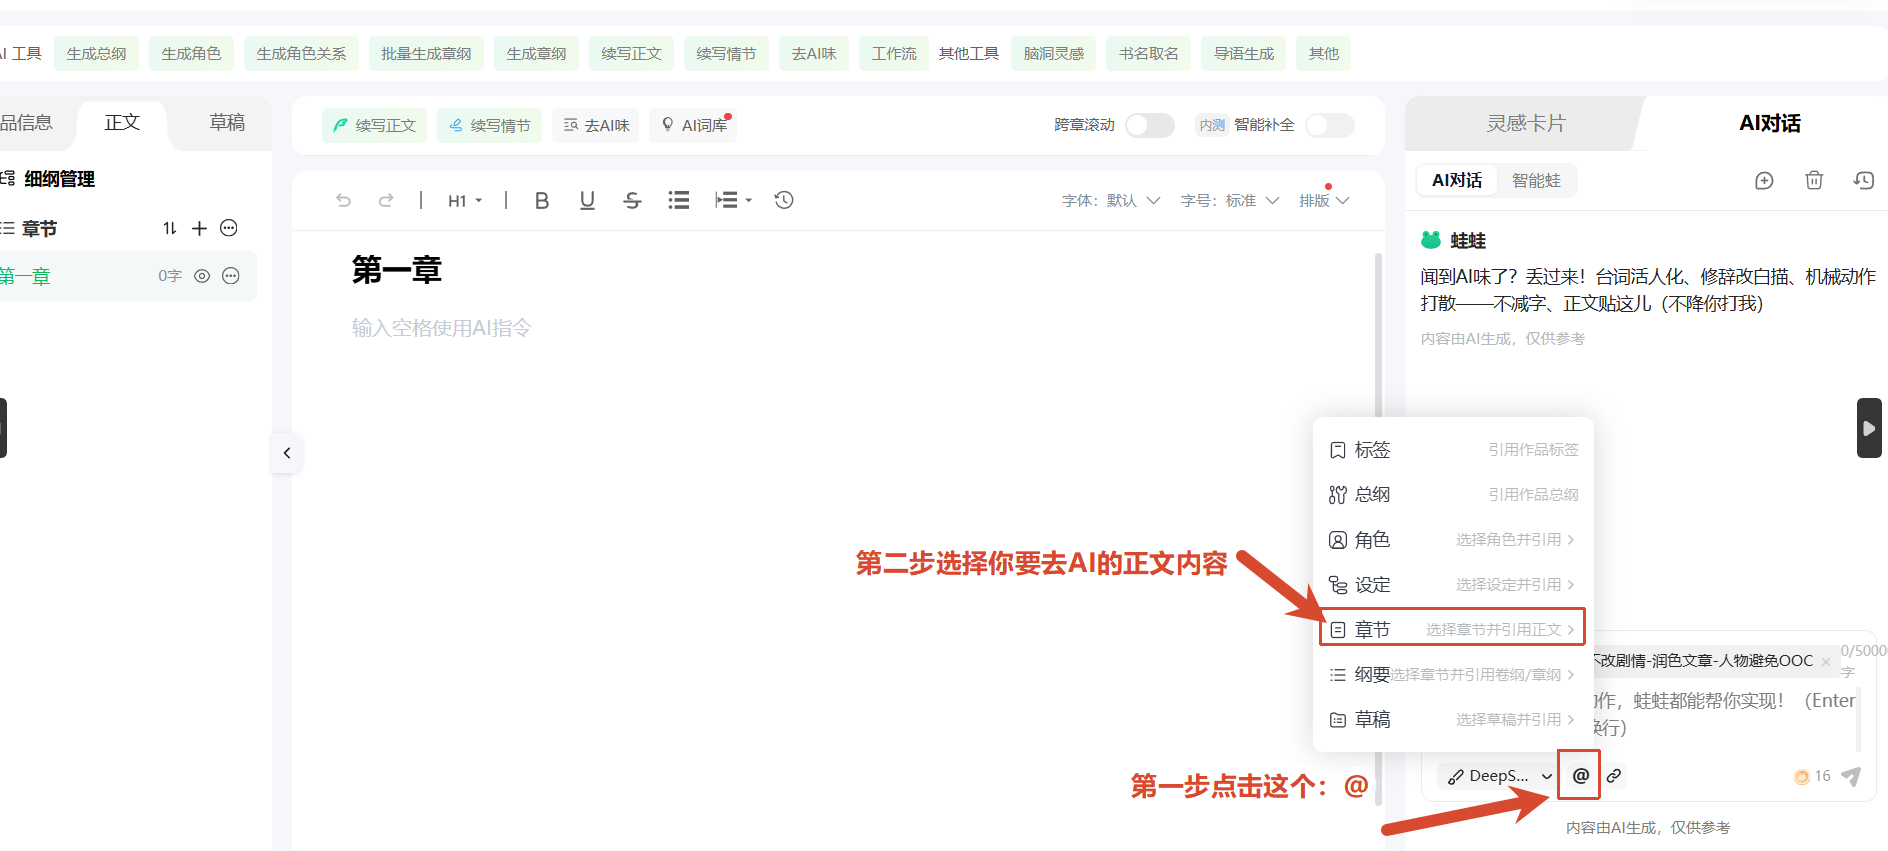This screenshot has height=851, width=1888.
Task: Open the H1 heading dropdown
Action: (x=465, y=200)
